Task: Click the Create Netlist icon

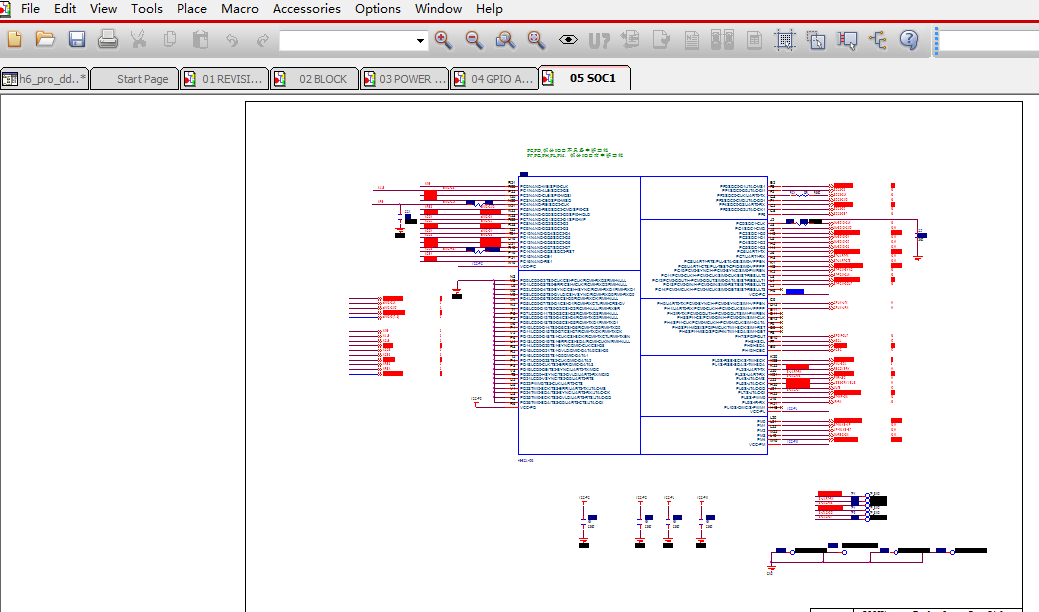Action: coord(692,40)
